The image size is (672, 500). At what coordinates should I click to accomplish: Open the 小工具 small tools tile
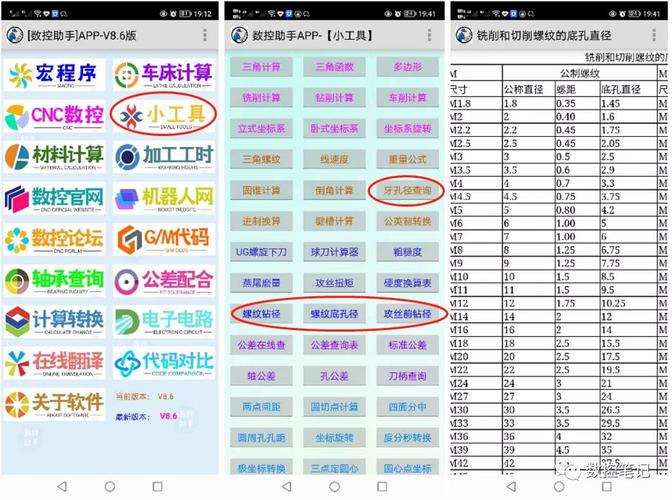[x=164, y=115]
